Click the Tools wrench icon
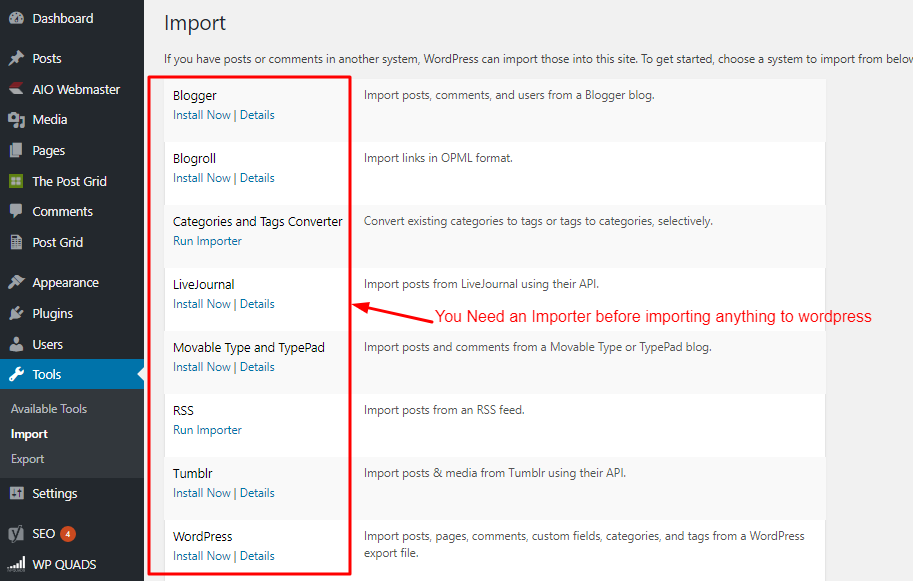The image size is (913, 581). coord(16,374)
